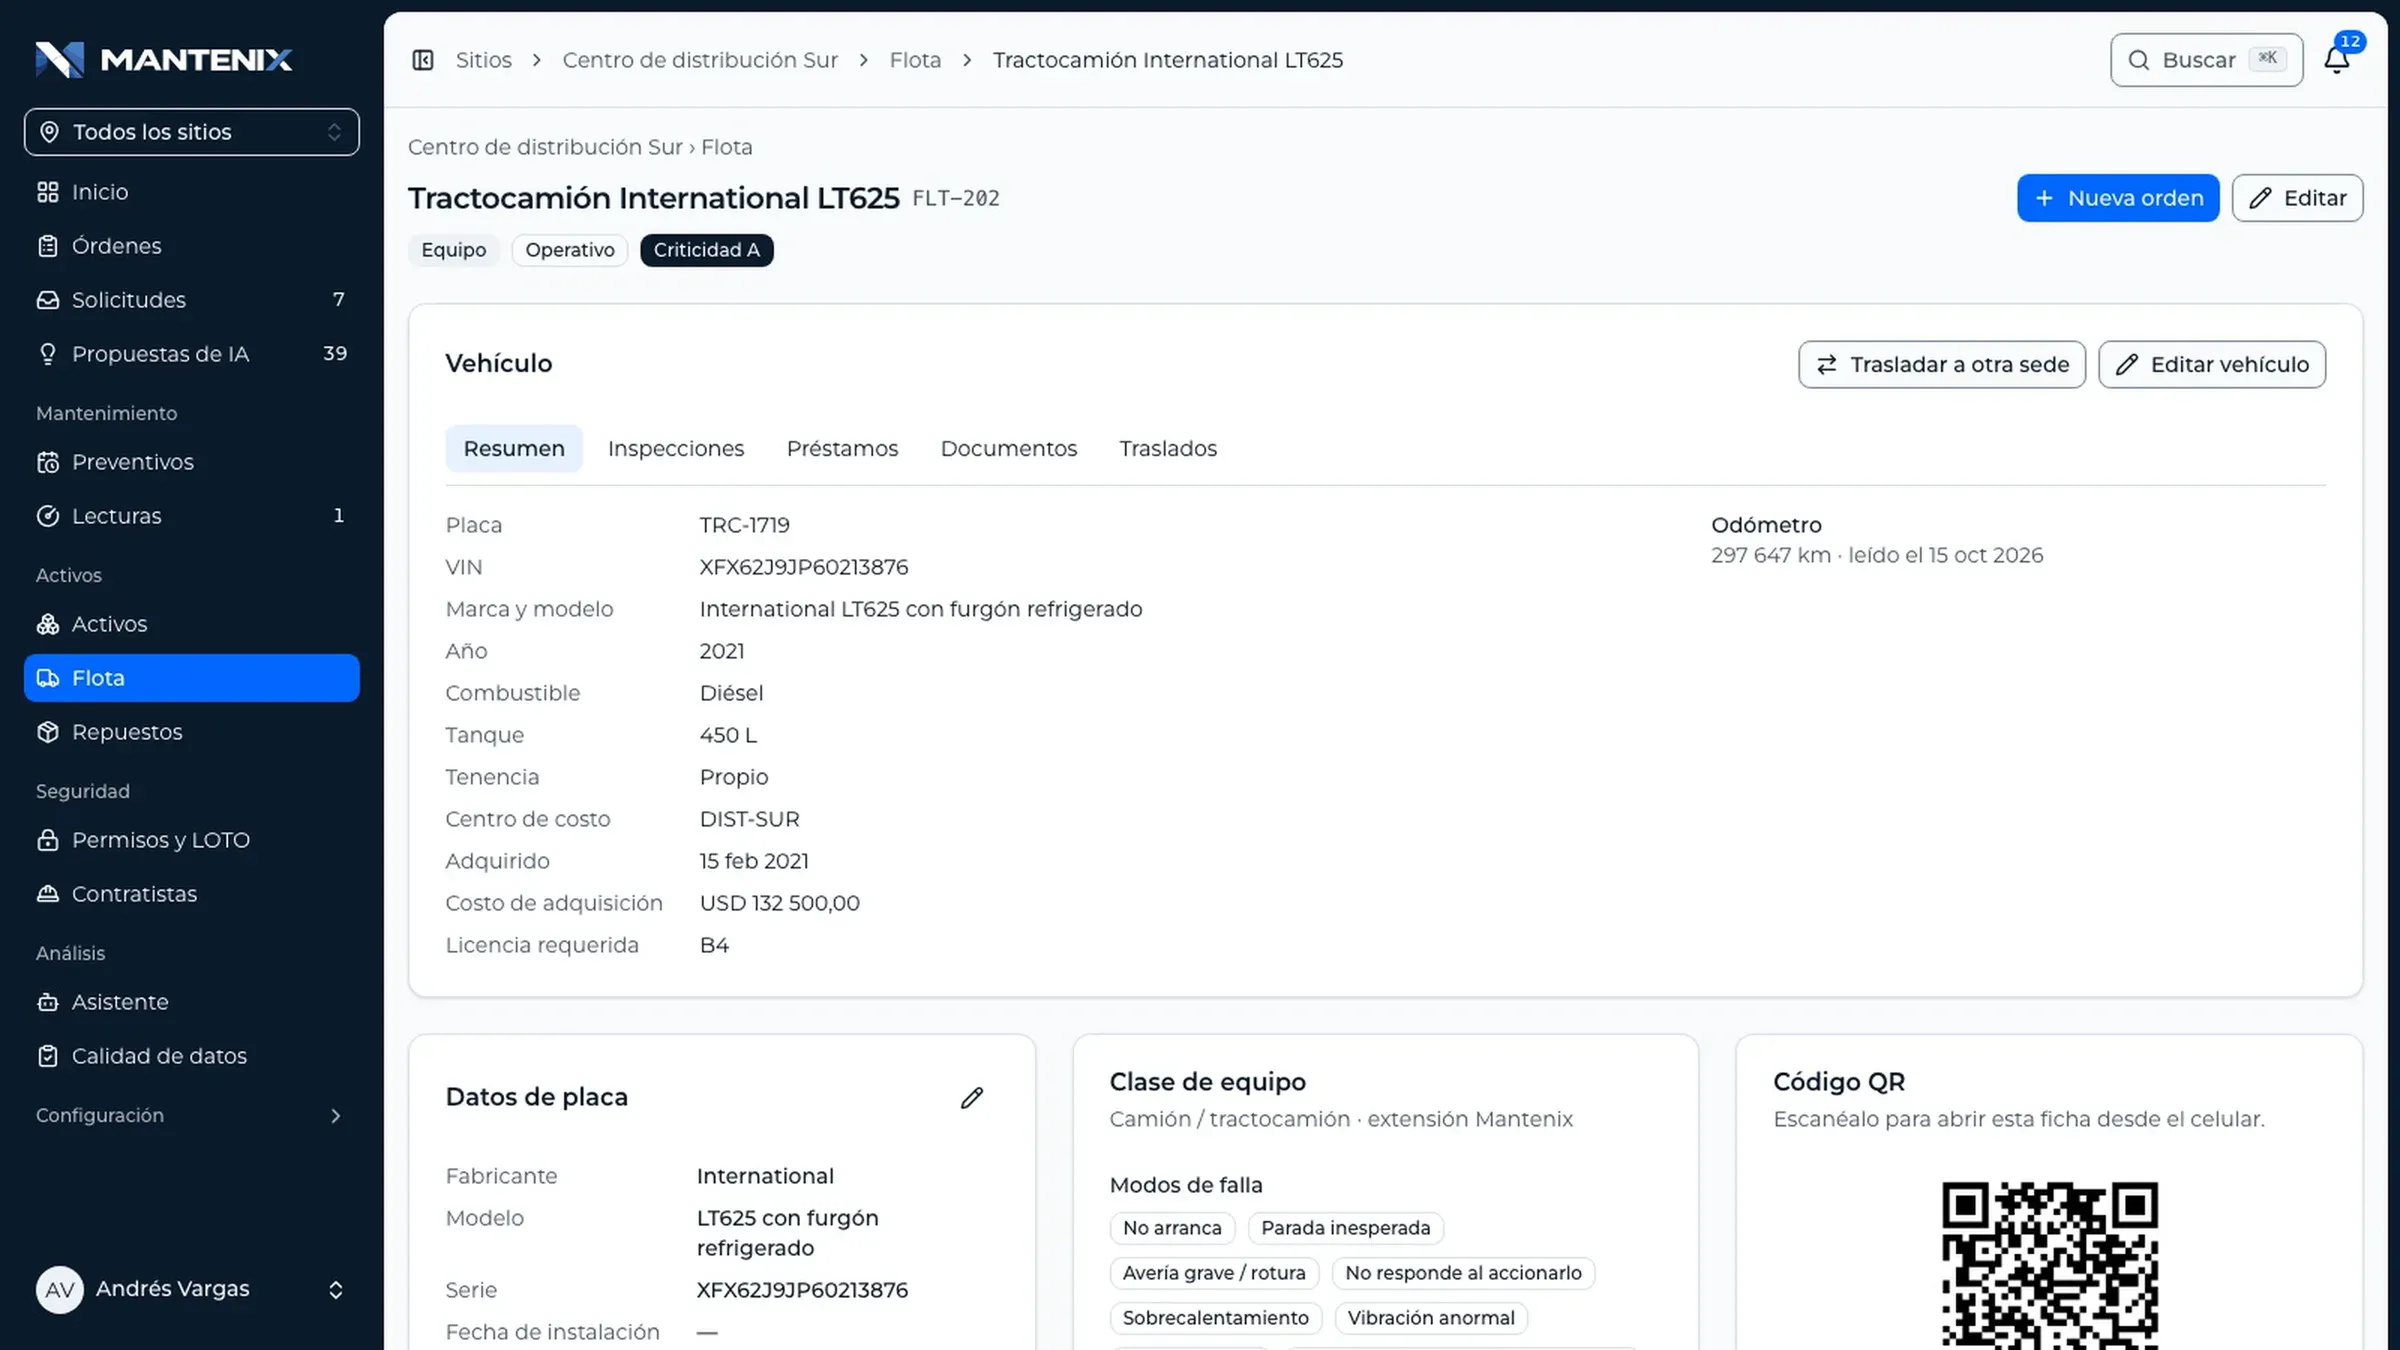The height and width of the screenshot is (1350, 2400).
Task: Open the Todos los sitios selector
Action: click(x=192, y=132)
